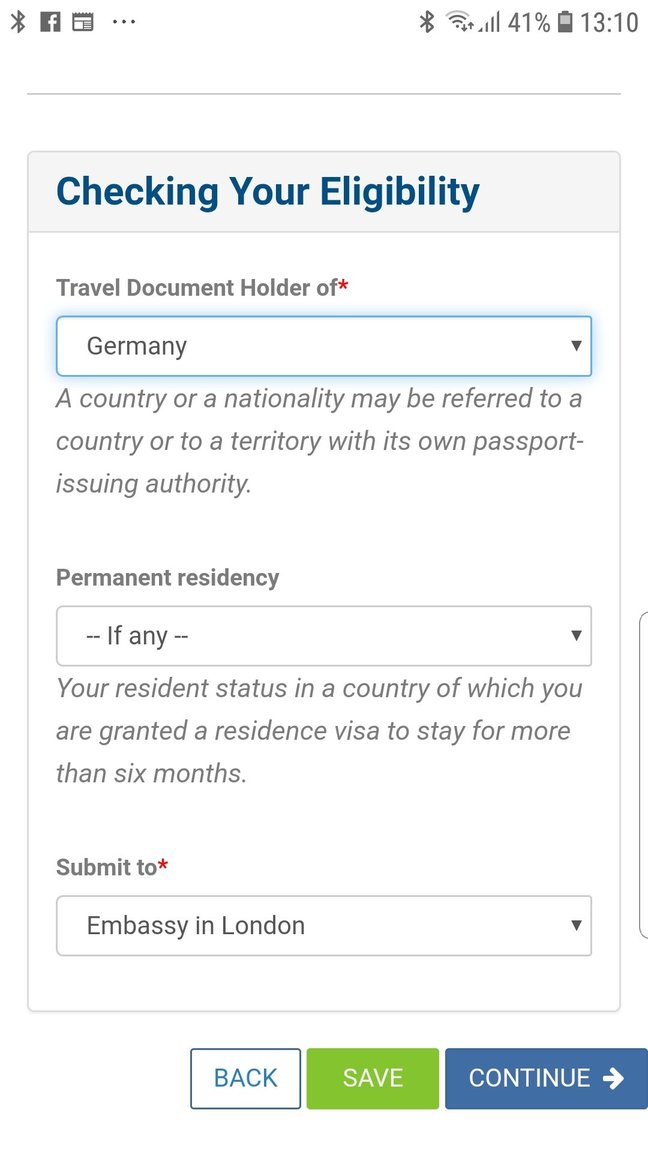
Task: Tap the Wi-Fi signal icon
Action: pyautogui.click(x=459, y=22)
